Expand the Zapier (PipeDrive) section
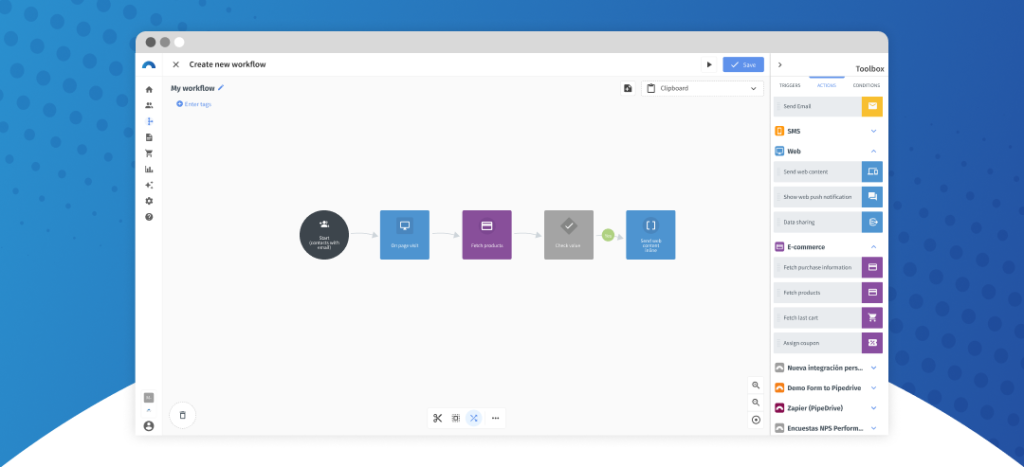Image resolution: width=1024 pixels, height=467 pixels. (x=873, y=408)
